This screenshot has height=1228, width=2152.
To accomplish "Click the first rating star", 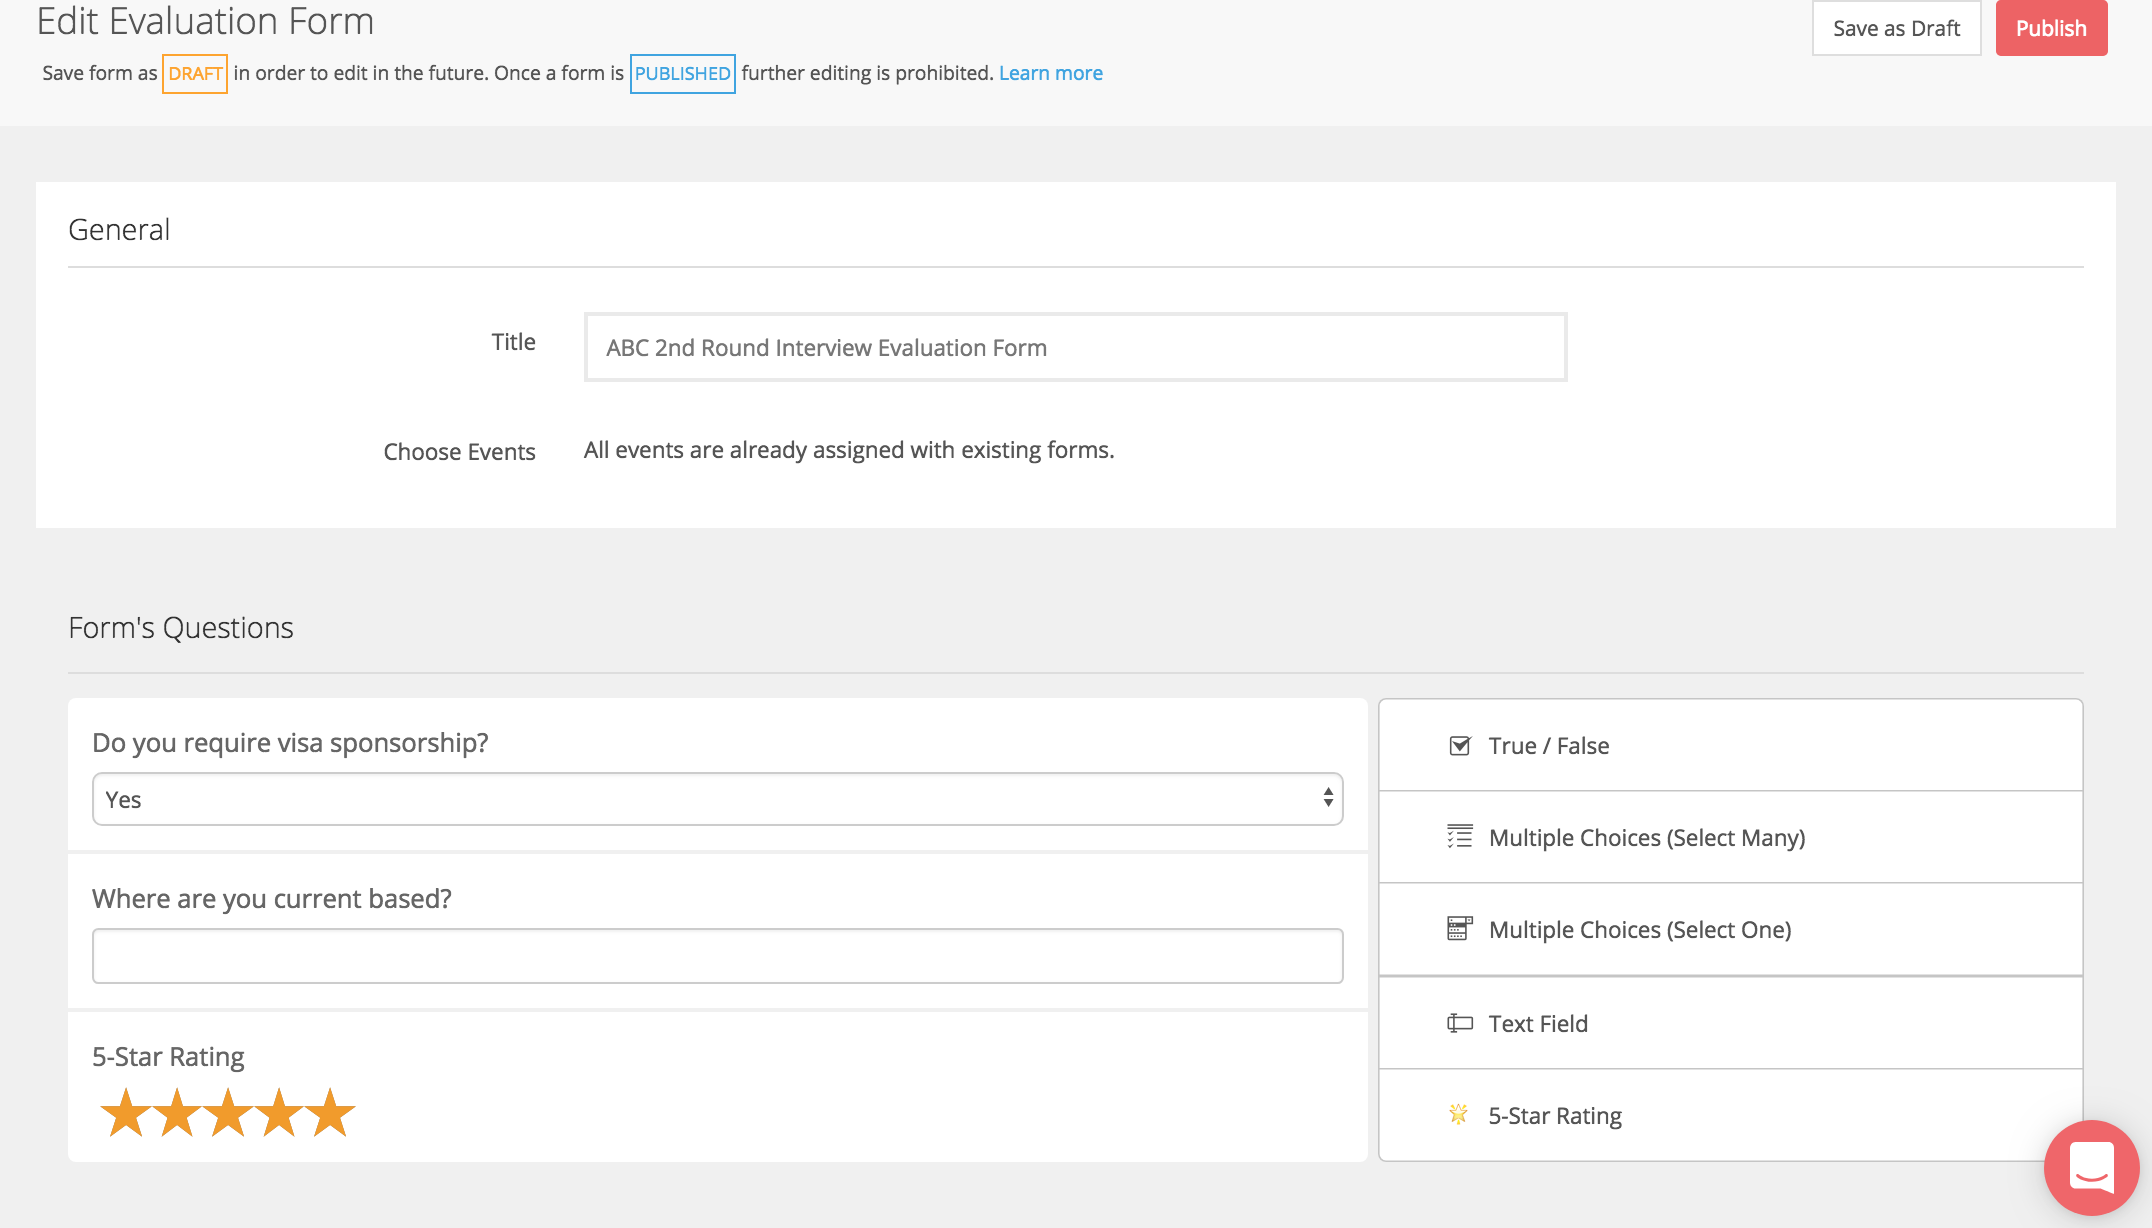I will click(x=126, y=1113).
